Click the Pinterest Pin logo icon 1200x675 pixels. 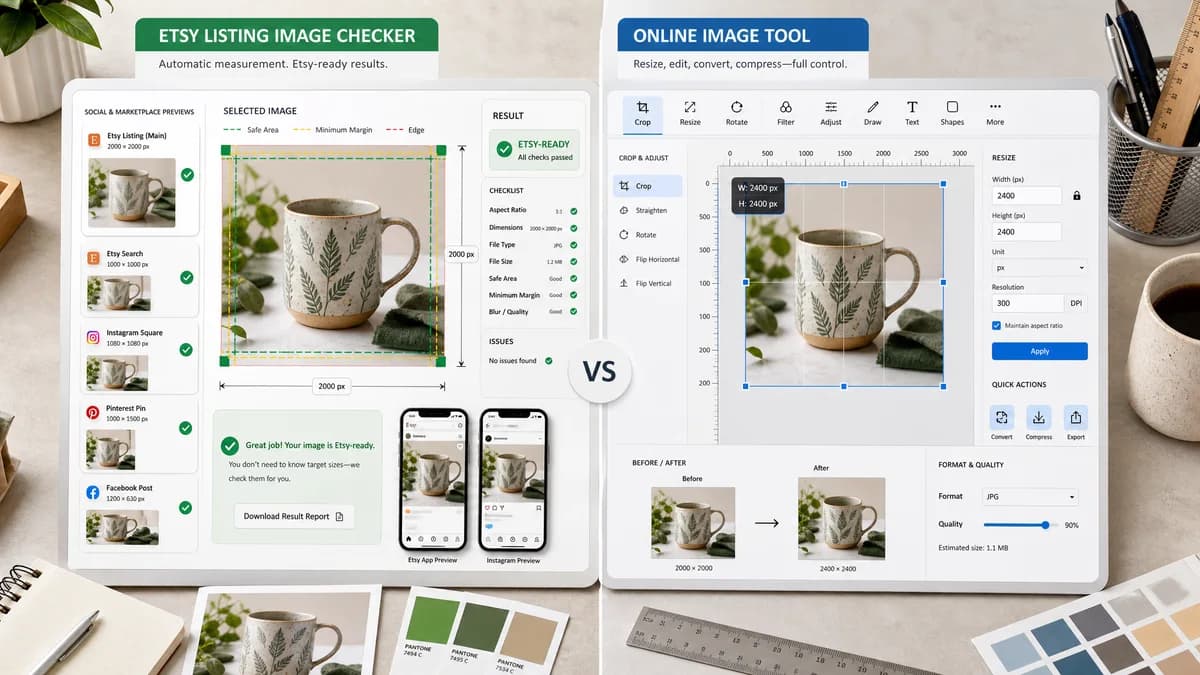pyautogui.click(x=93, y=411)
